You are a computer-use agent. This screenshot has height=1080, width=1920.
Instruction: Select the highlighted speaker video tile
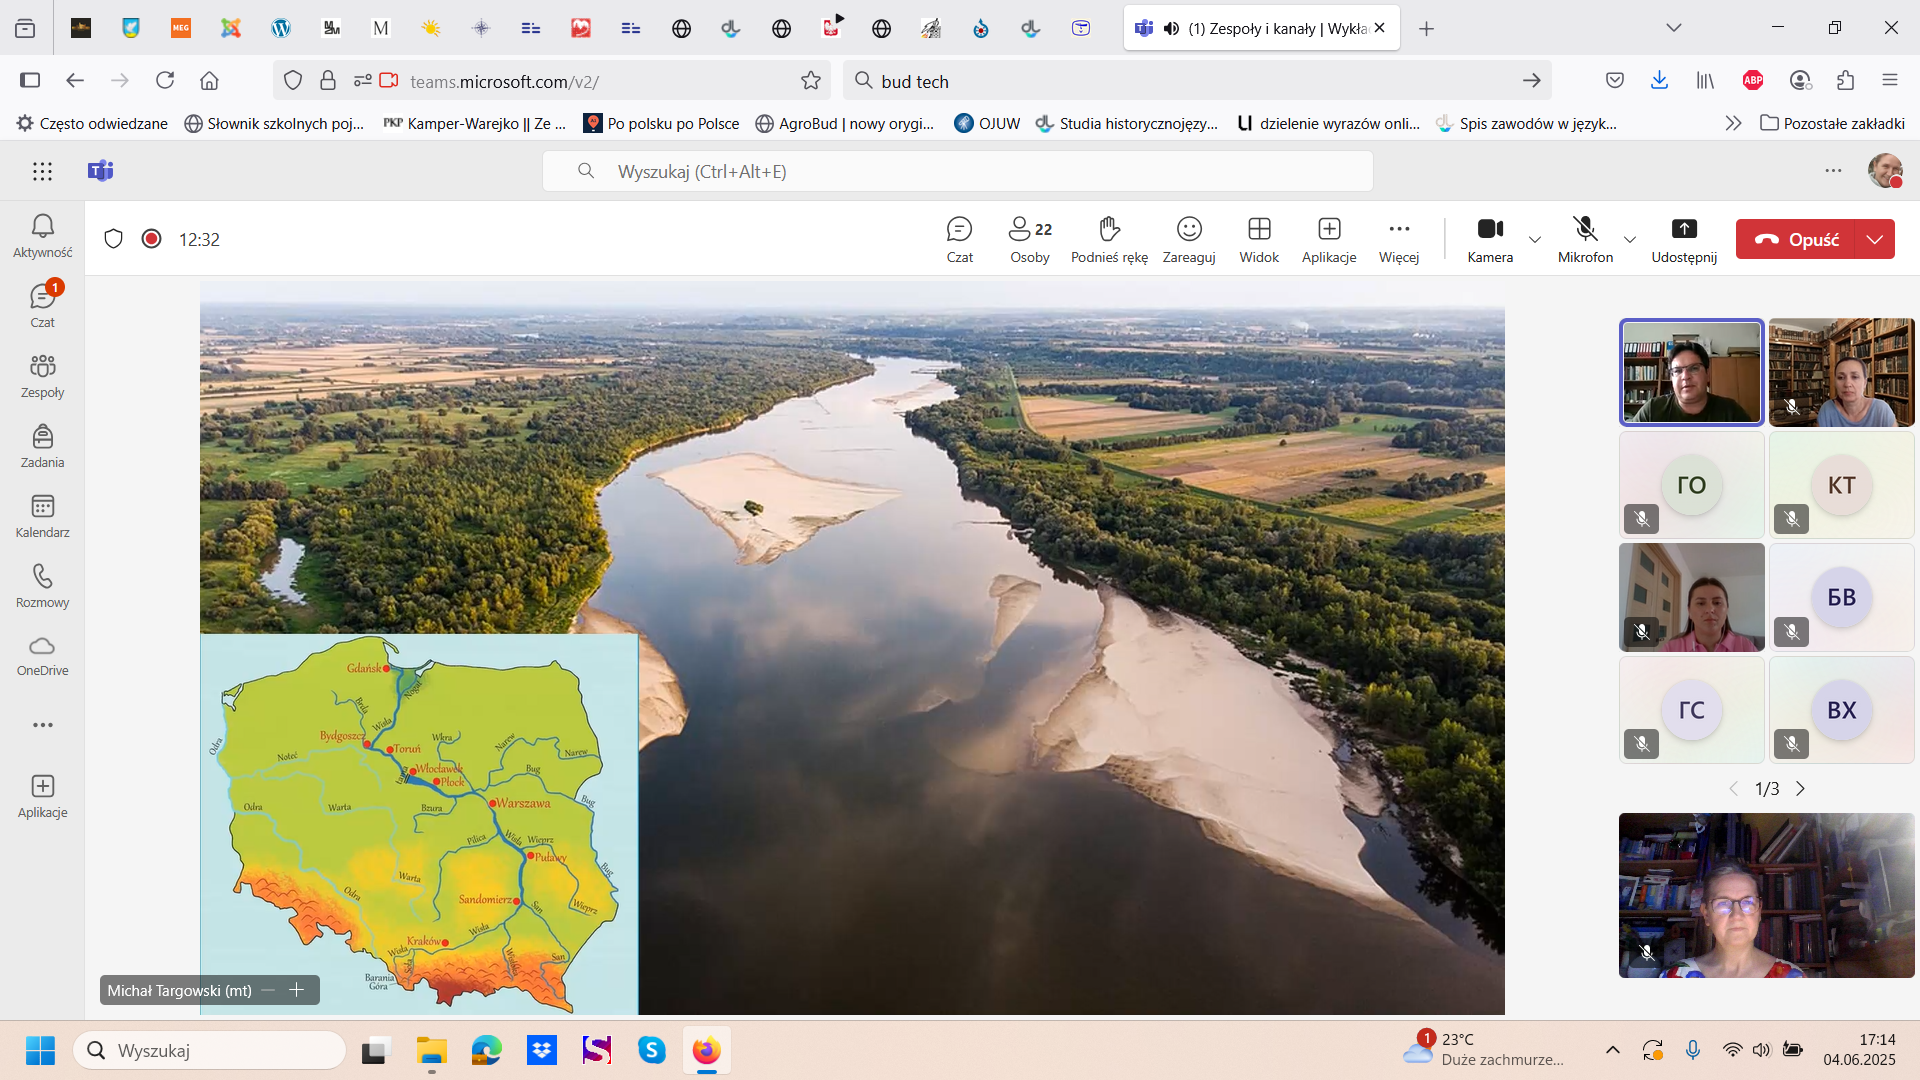click(1692, 373)
